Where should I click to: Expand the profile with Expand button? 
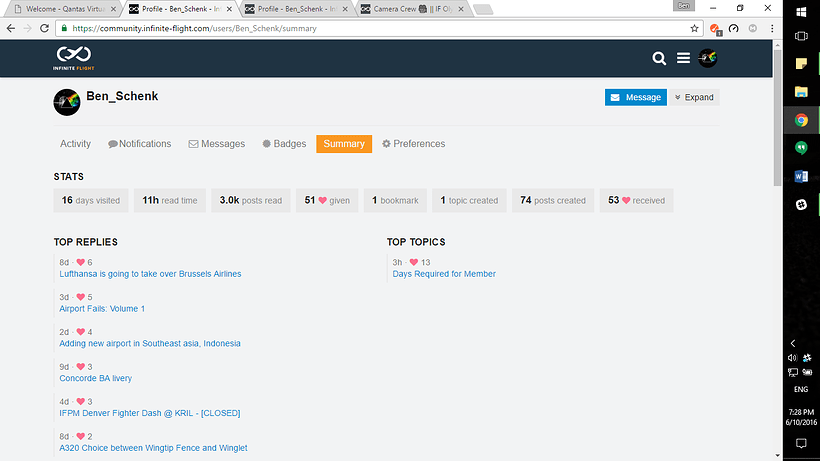point(694,97)
